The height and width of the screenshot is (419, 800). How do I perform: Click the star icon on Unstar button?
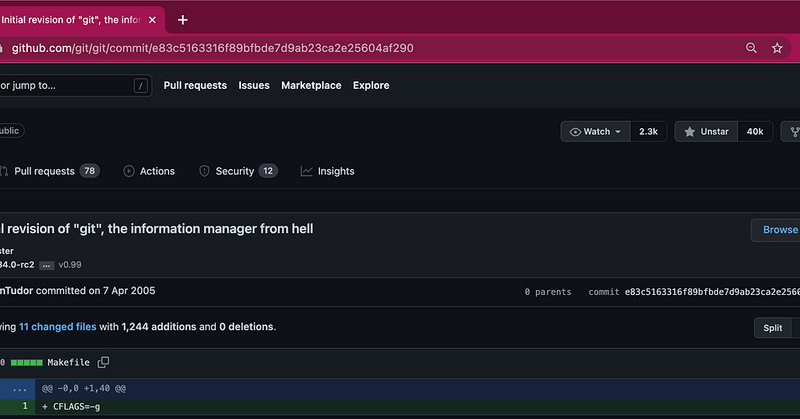coord(689,132)
